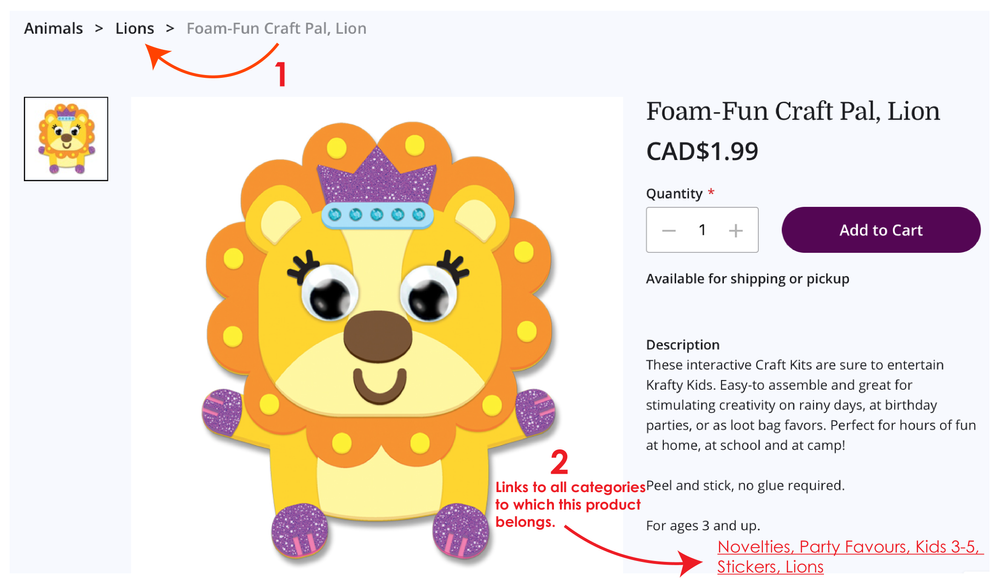This screenshot has height=583, width=999.
Task: Go to the Lions breadcrumb link
Action: pos(135,28)
